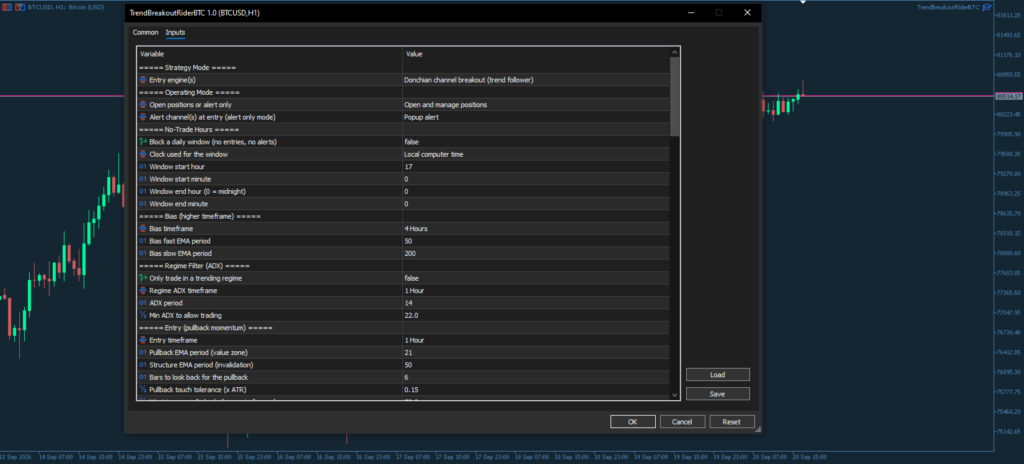The width and height of the screenshot is (1024, 464).
Task: Click the boolean icon beside Only trade in a trending regime
Action: (x=143, y=278)
